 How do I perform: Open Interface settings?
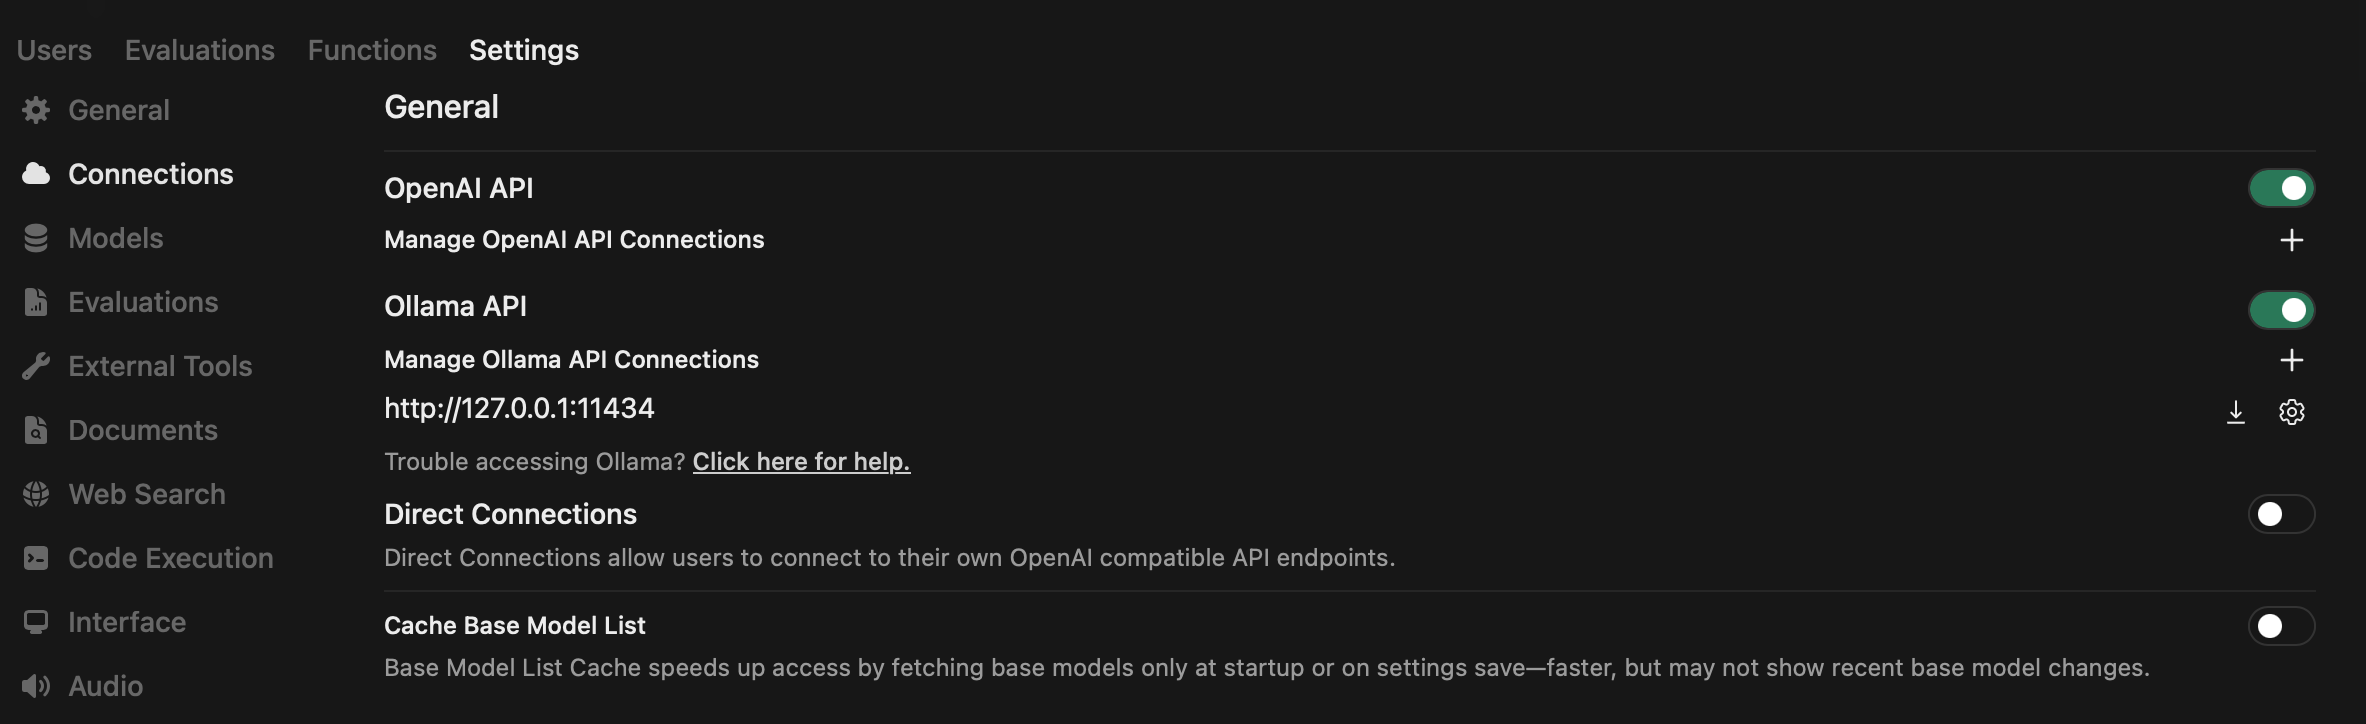click(x=127, y=621)
